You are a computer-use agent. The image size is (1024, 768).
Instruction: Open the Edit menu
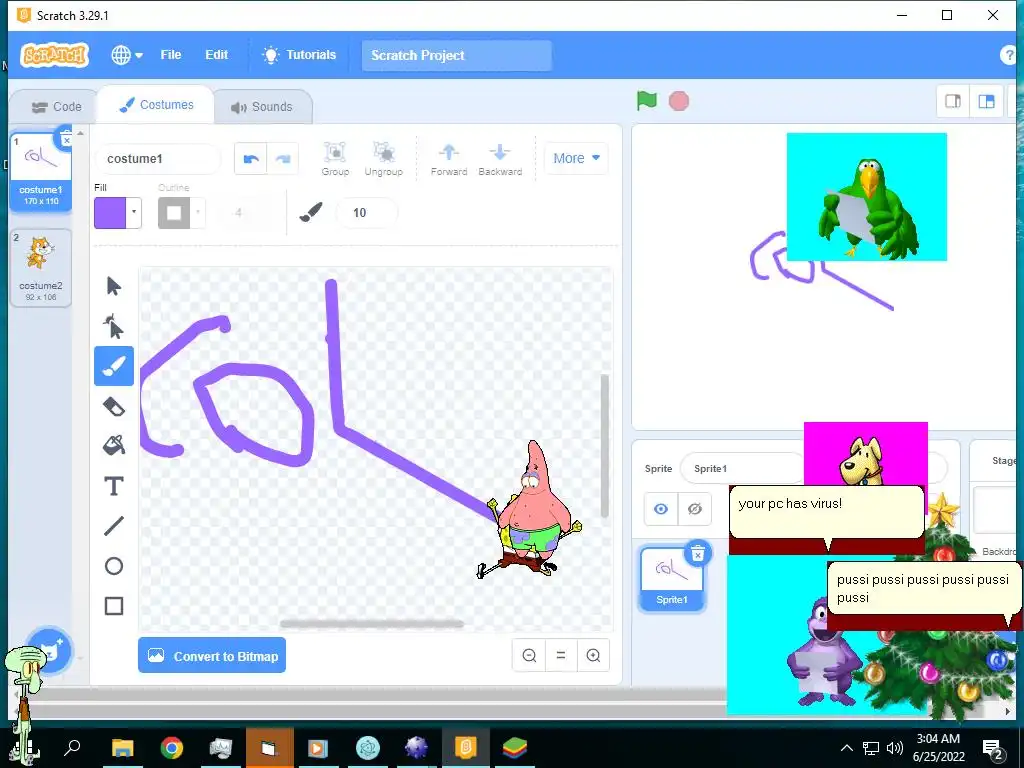click(x=216, y=55)
